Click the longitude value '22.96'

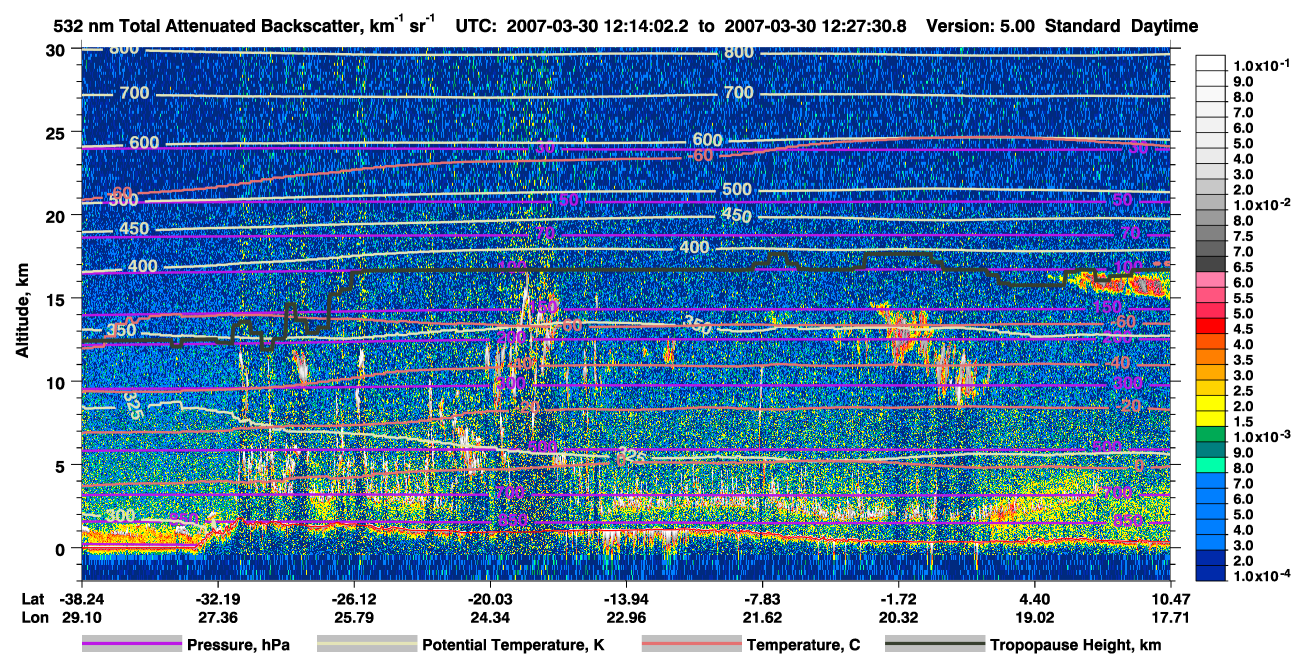625,617
